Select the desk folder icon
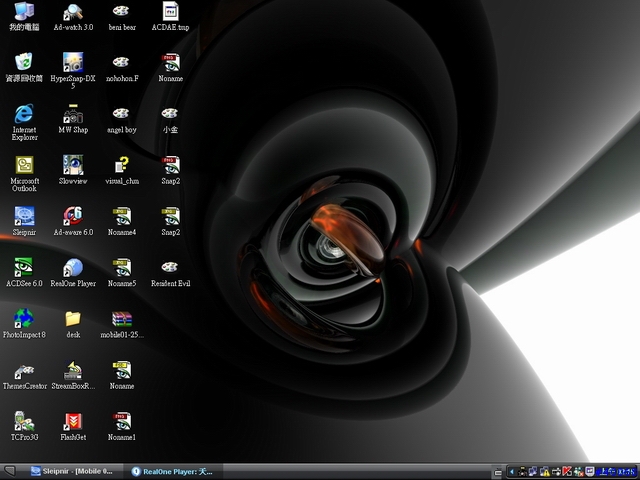Viewport: 640px width, 480px height. coord(73,318)
